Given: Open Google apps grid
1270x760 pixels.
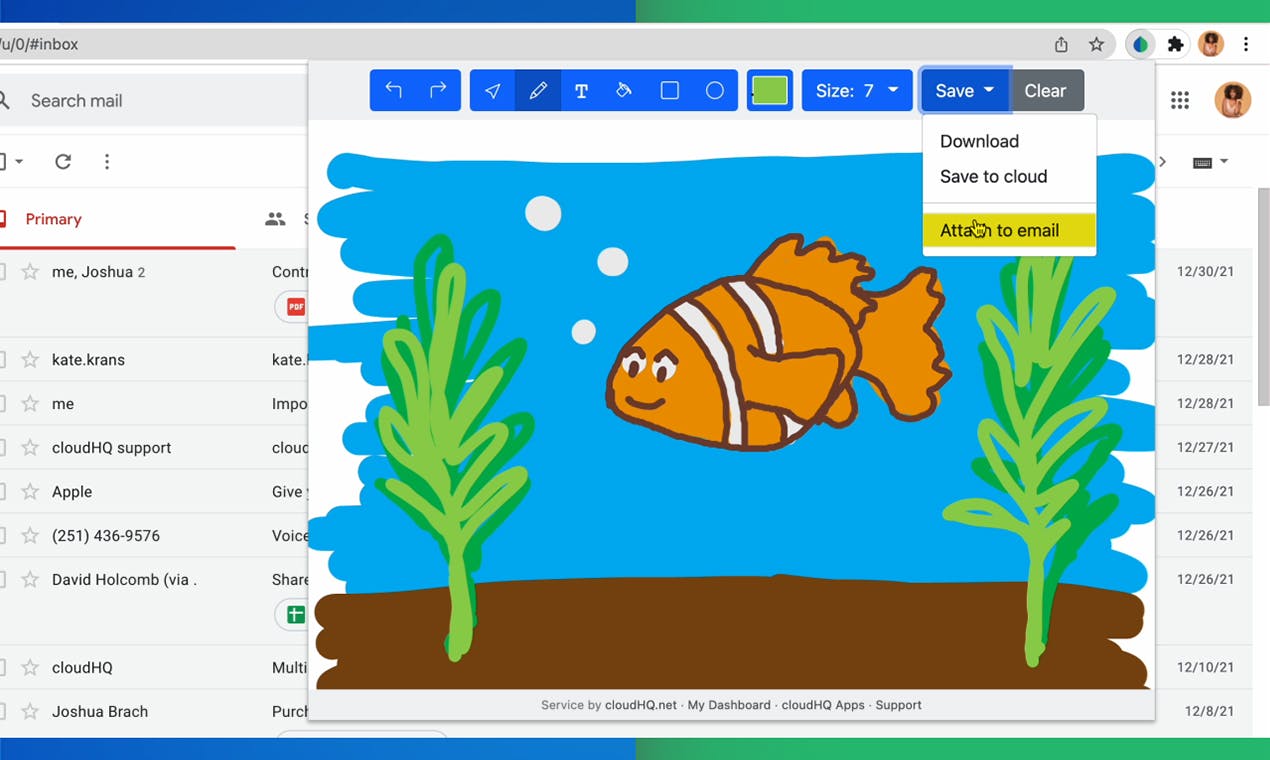Looking at the screenshot, I should coord(1180,100).
